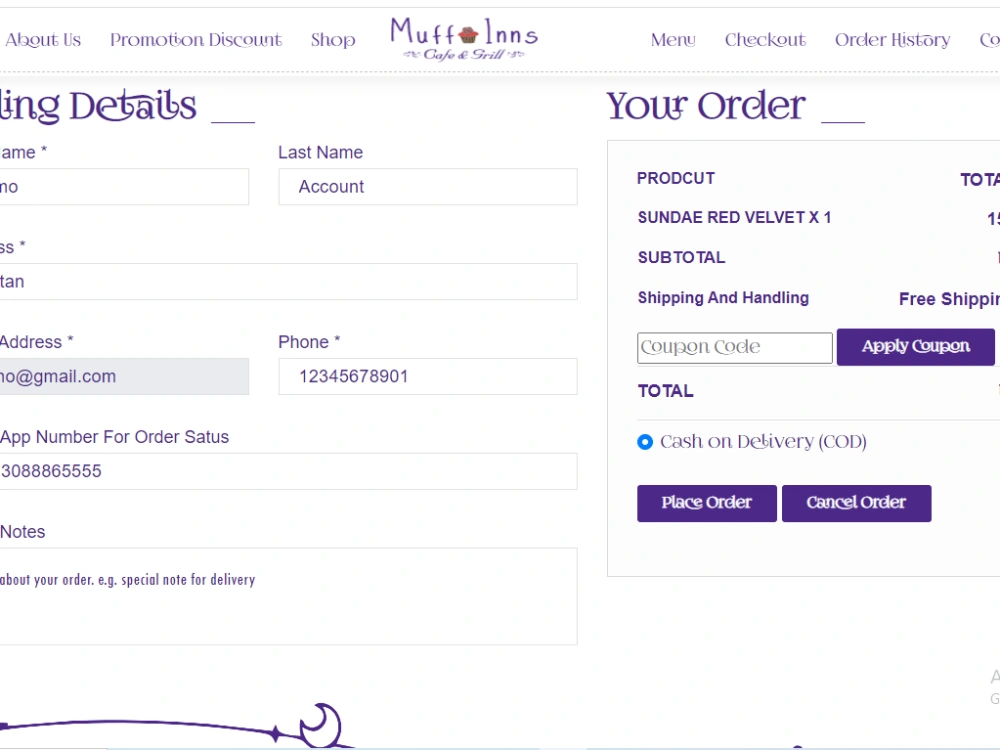Click the Order Notes text area
The height and width of the screenshot is (750, 1000).
click(288, 596)
